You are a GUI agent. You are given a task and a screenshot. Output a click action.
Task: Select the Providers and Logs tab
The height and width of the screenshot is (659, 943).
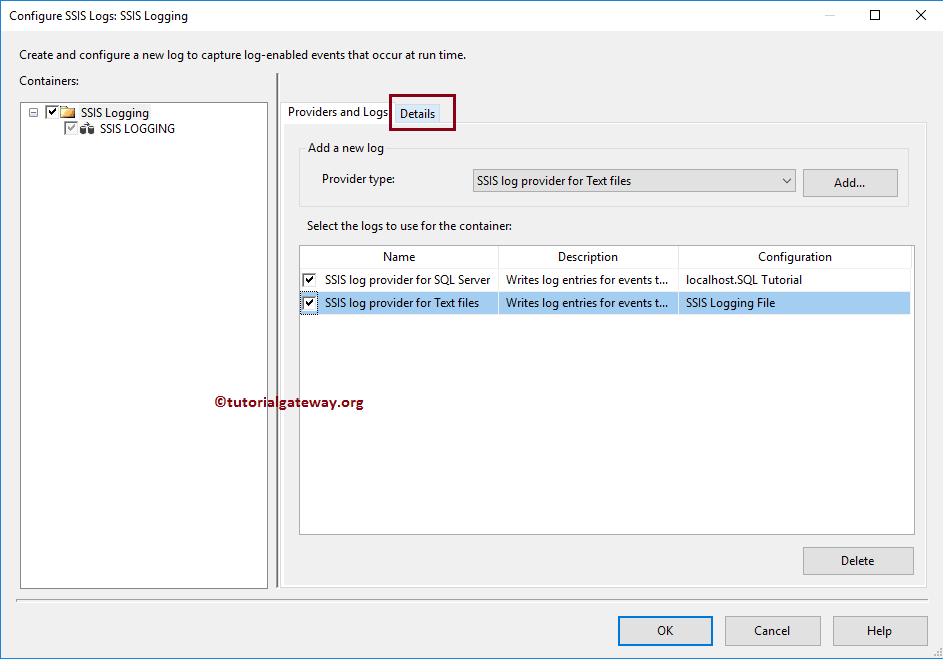(x=338, y=113)
